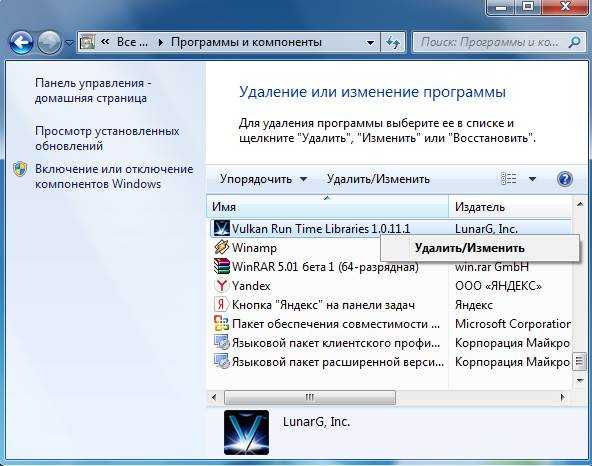
Task: Choose Удалить/Изменить in the context menu
Action: (x=469, y=248)
